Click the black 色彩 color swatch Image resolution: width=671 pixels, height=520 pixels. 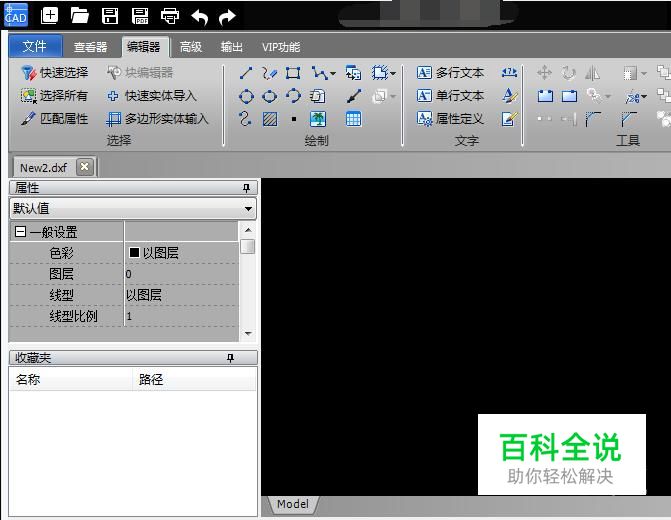[134, 253]
